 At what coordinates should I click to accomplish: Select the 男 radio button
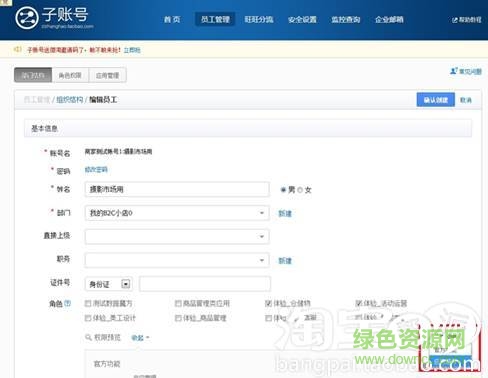[283, 190]
